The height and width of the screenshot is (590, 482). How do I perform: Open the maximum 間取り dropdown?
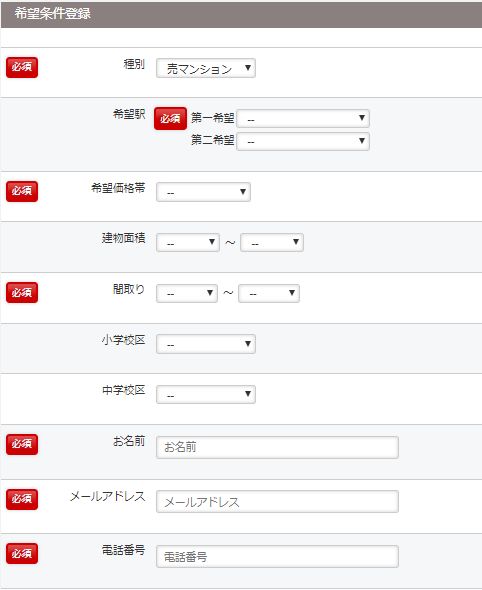(x=269, y=293)
